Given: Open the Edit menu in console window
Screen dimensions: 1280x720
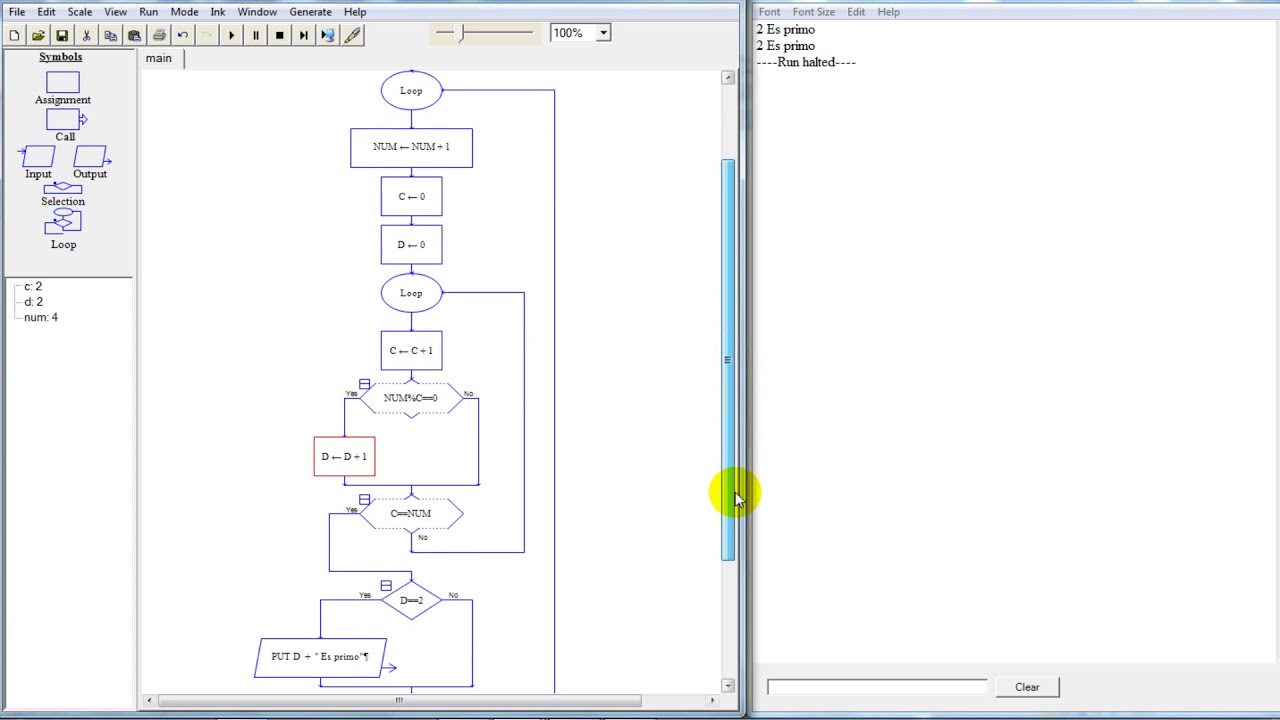Looking at the screenshot, I should [856, 12].
